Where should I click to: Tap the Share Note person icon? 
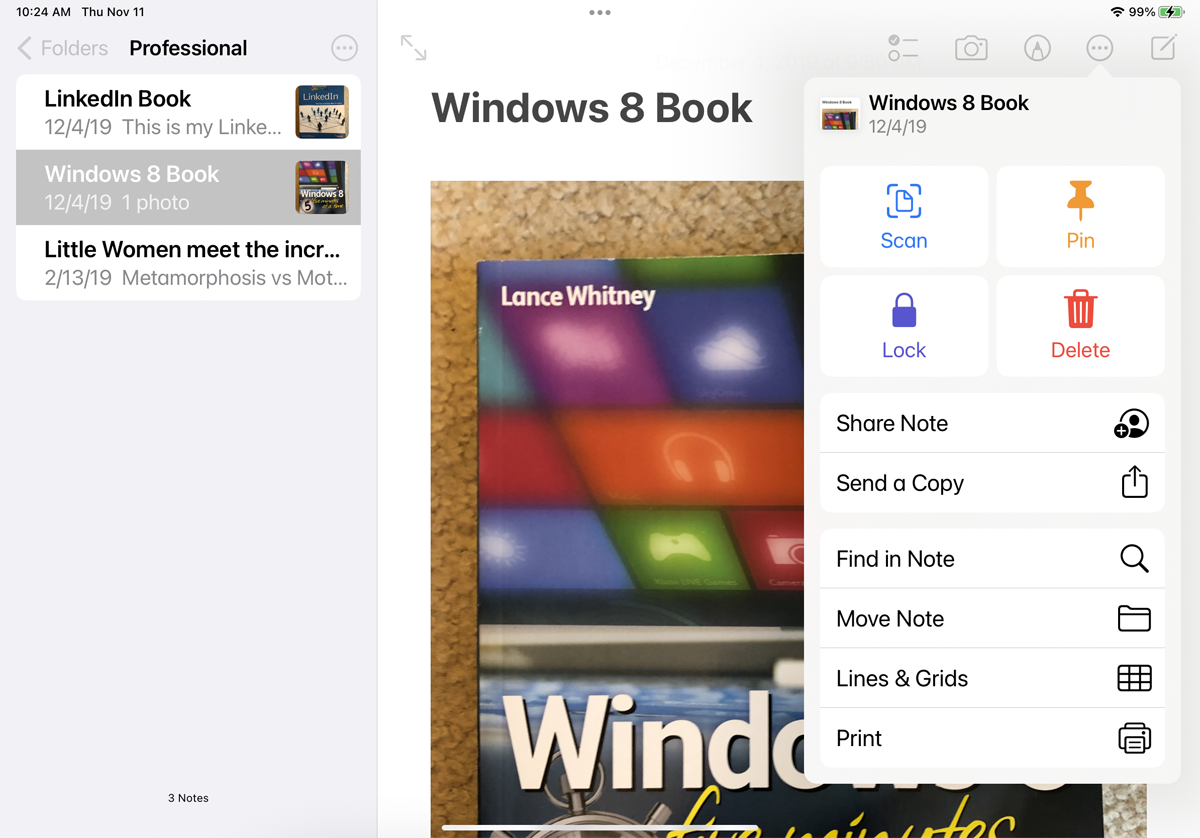1131,423
